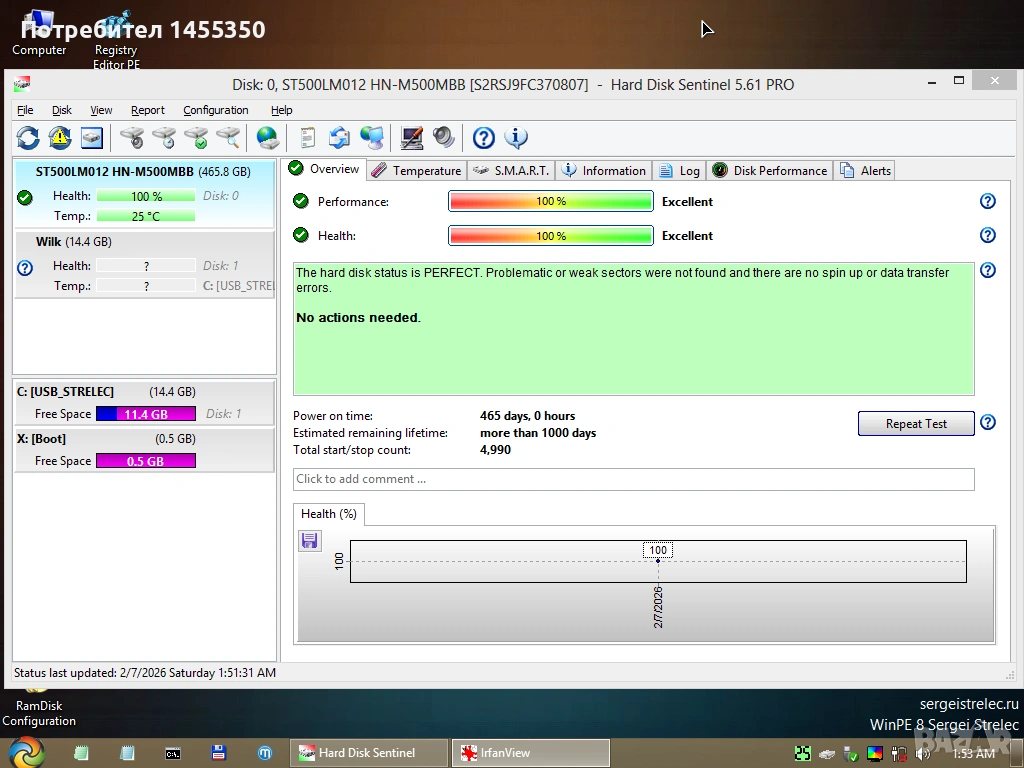1024x768 pixels.
Task: Open the disk surface test magnifier icon
Action: 228,138
